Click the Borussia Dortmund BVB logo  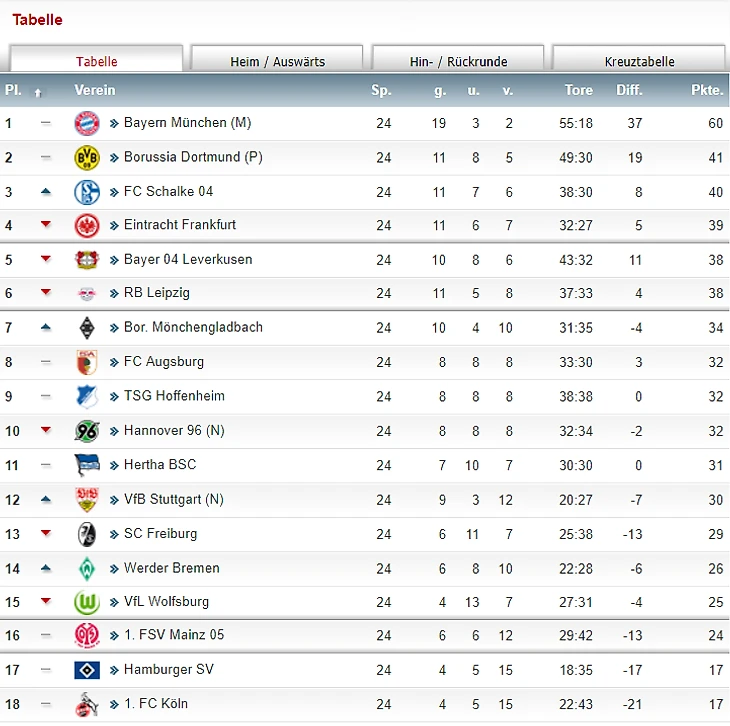tap(87, 158)
